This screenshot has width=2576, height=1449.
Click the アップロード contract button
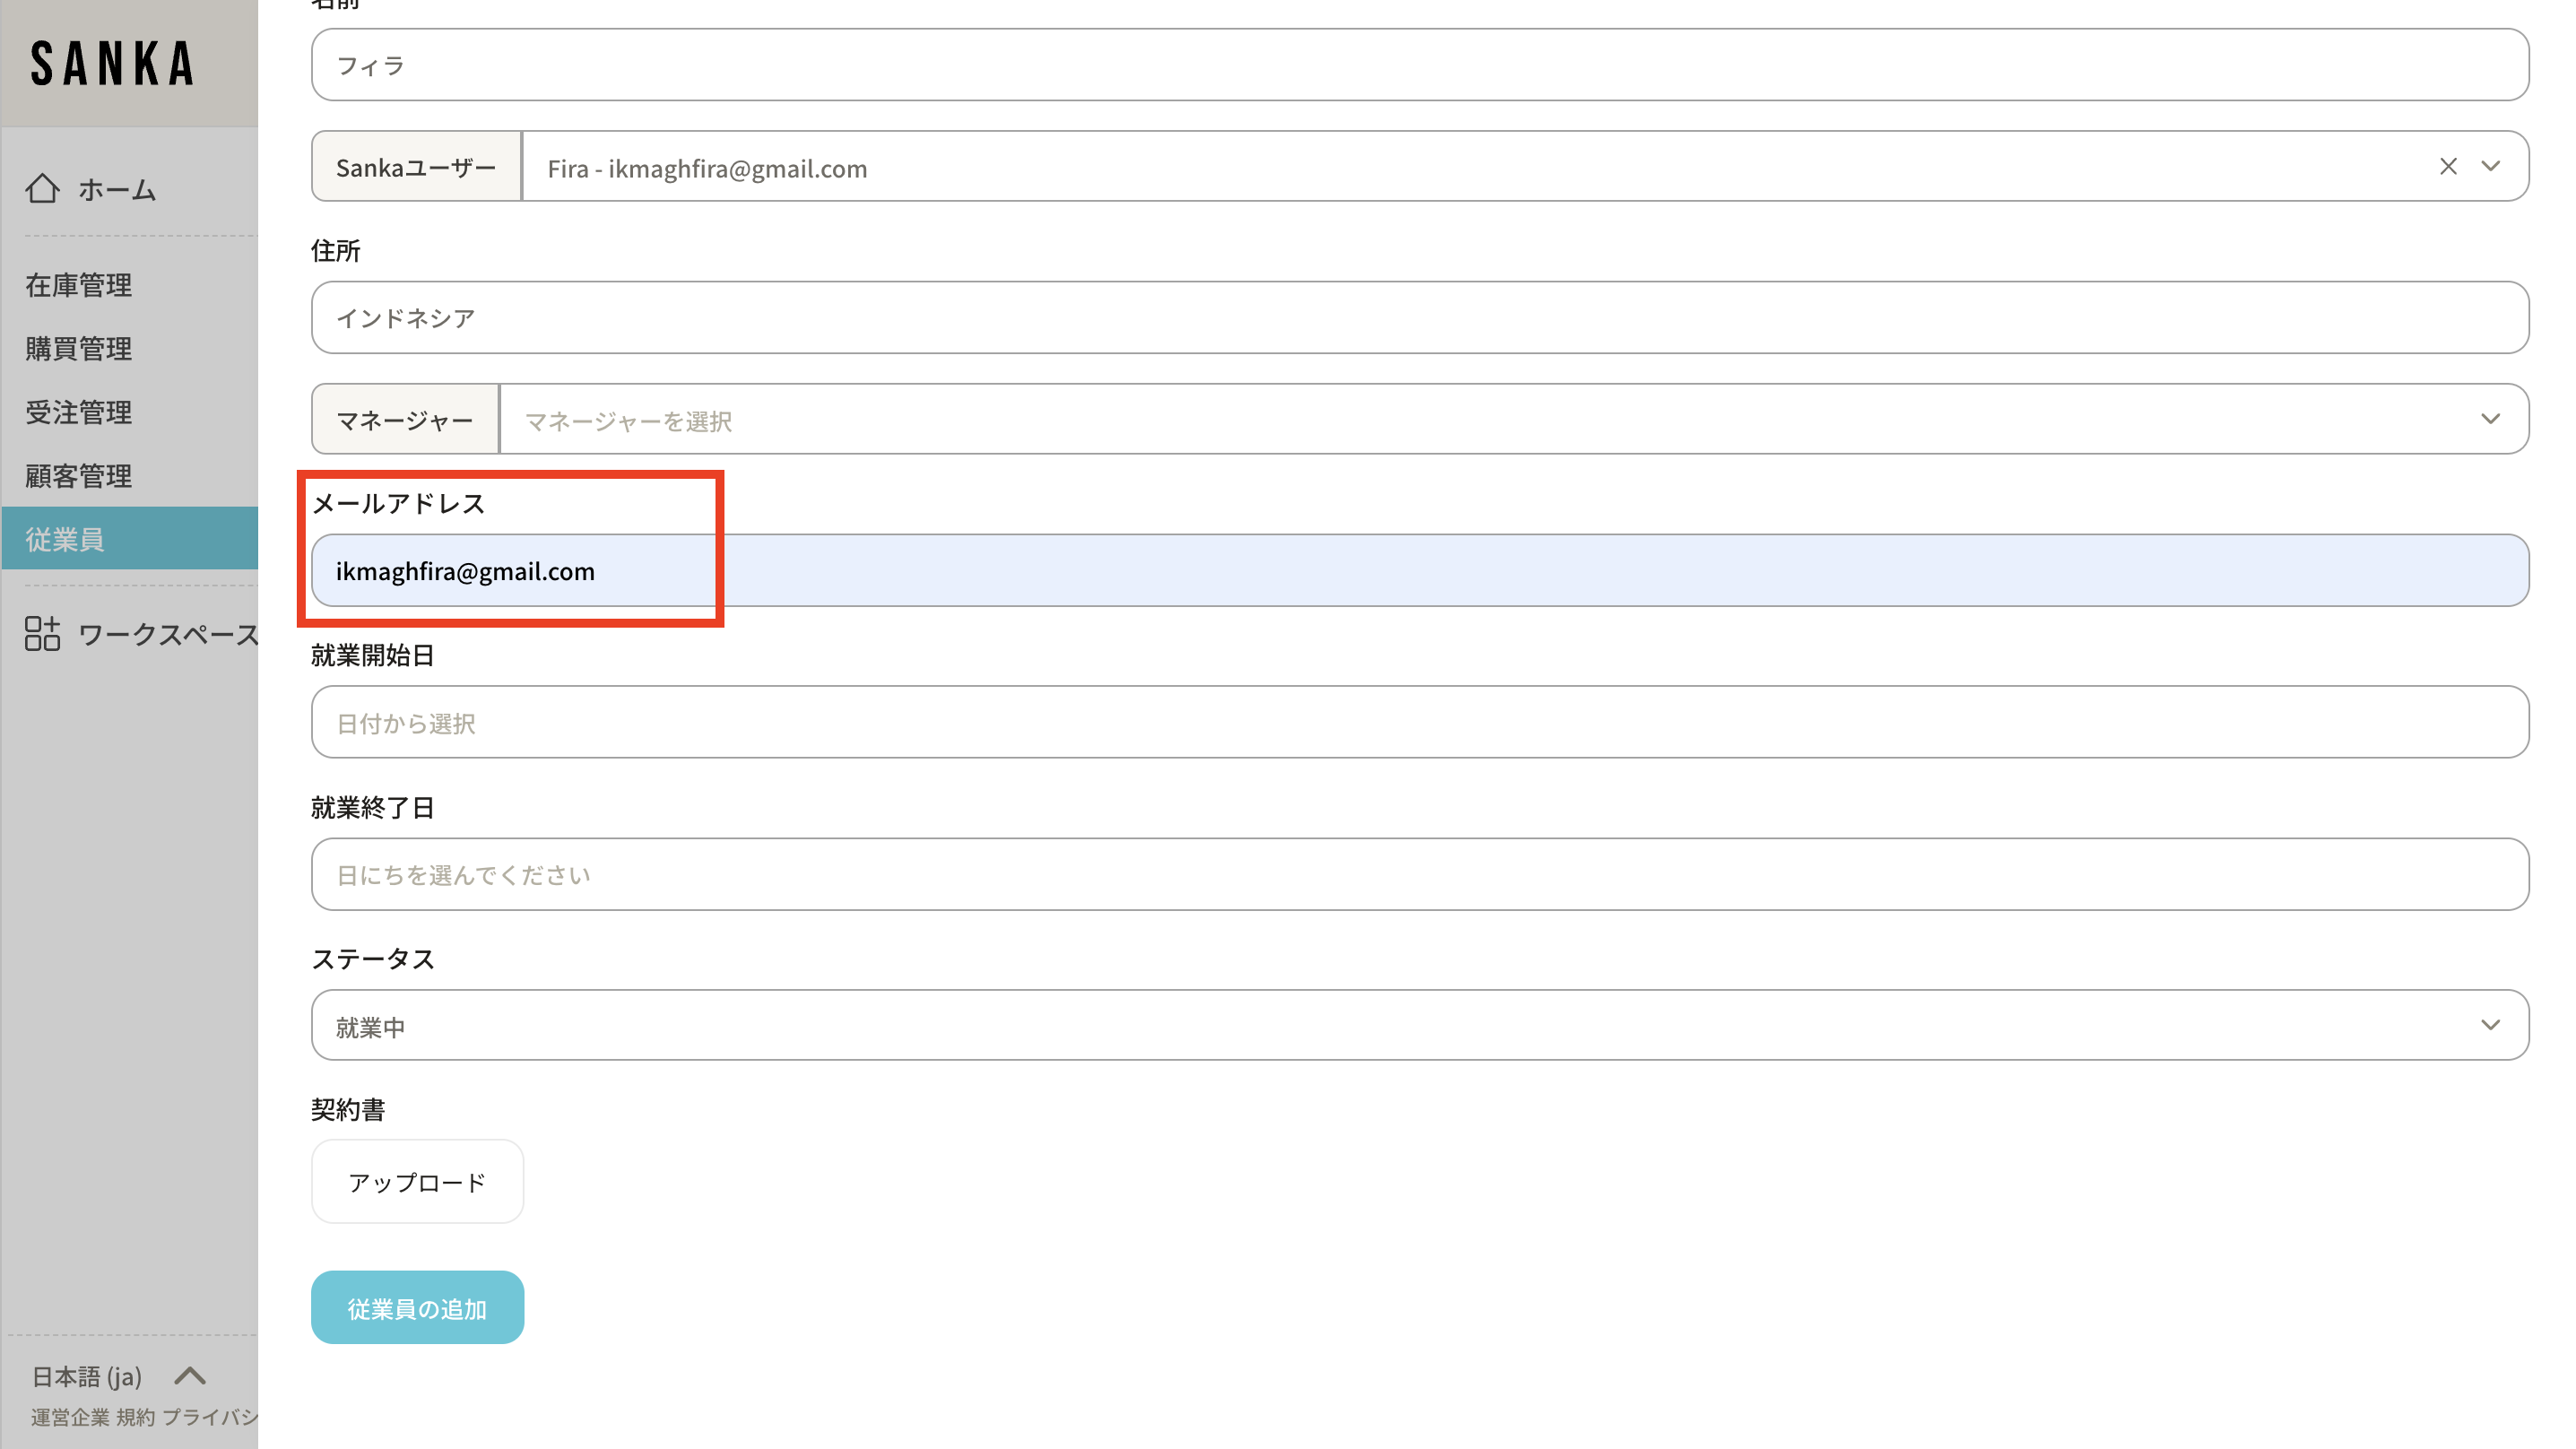417,1182
